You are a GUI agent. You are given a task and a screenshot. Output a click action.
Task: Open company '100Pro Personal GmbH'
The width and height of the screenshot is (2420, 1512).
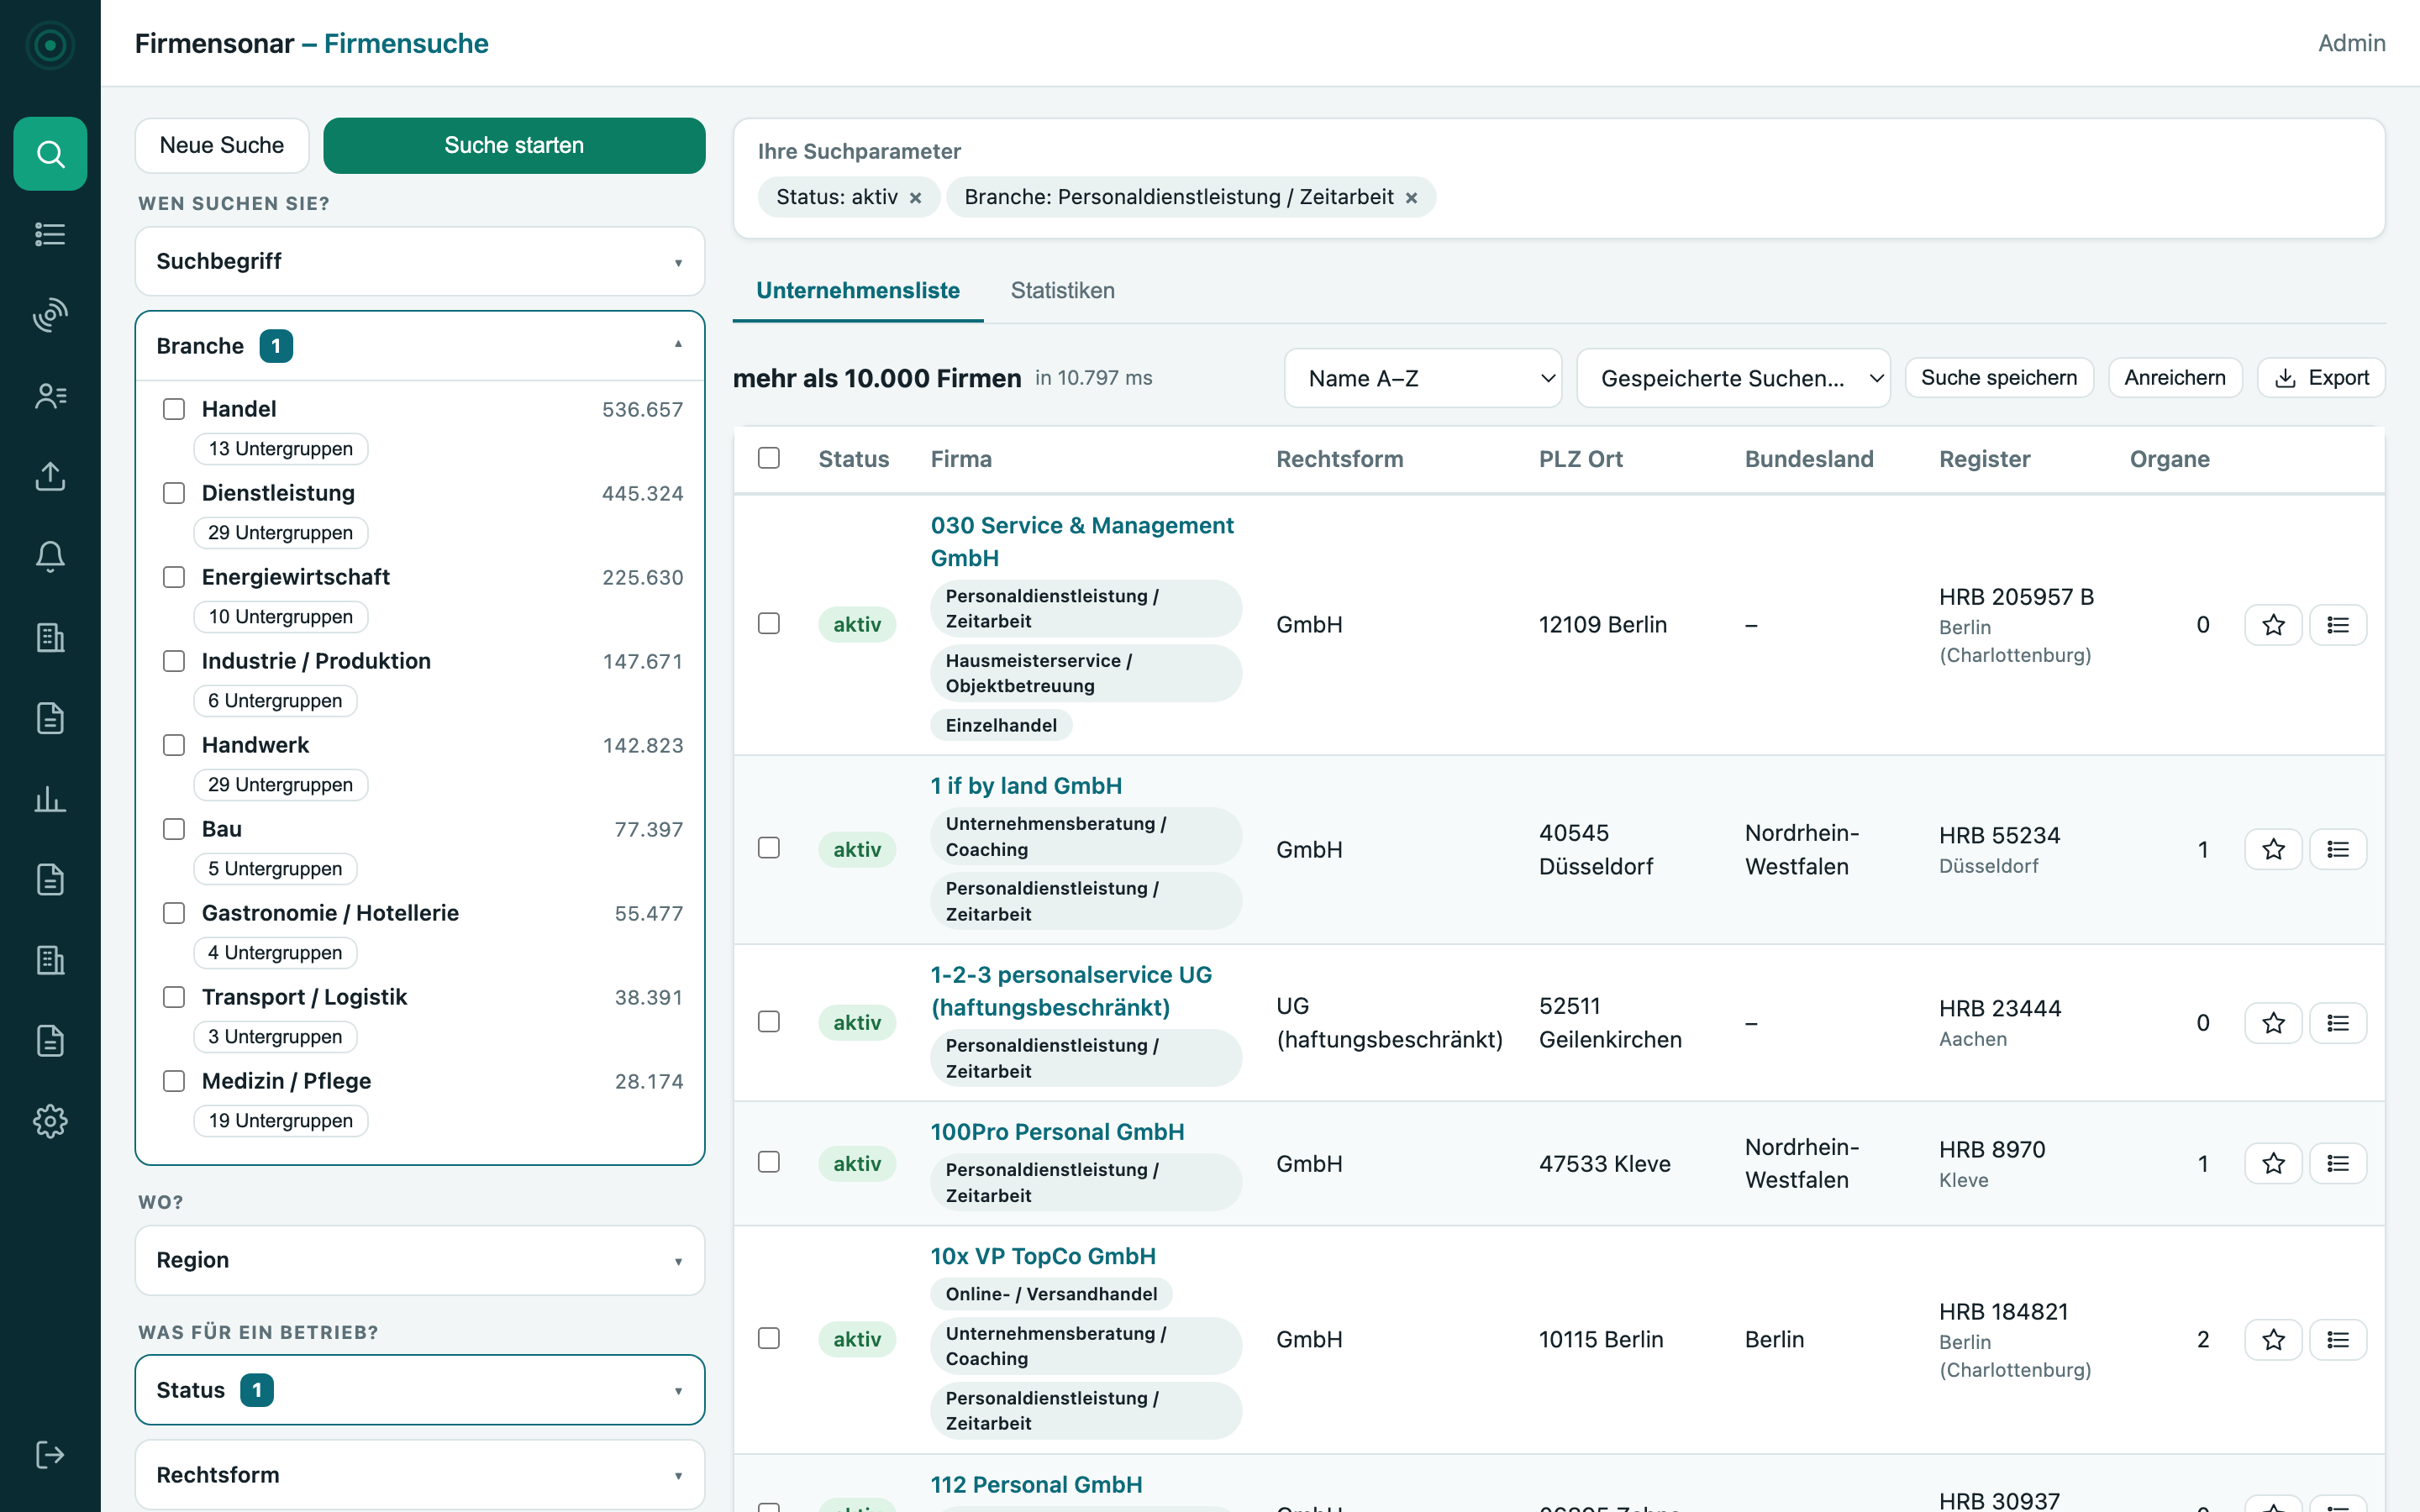pyautogui.click(x=1057, y=1132)
